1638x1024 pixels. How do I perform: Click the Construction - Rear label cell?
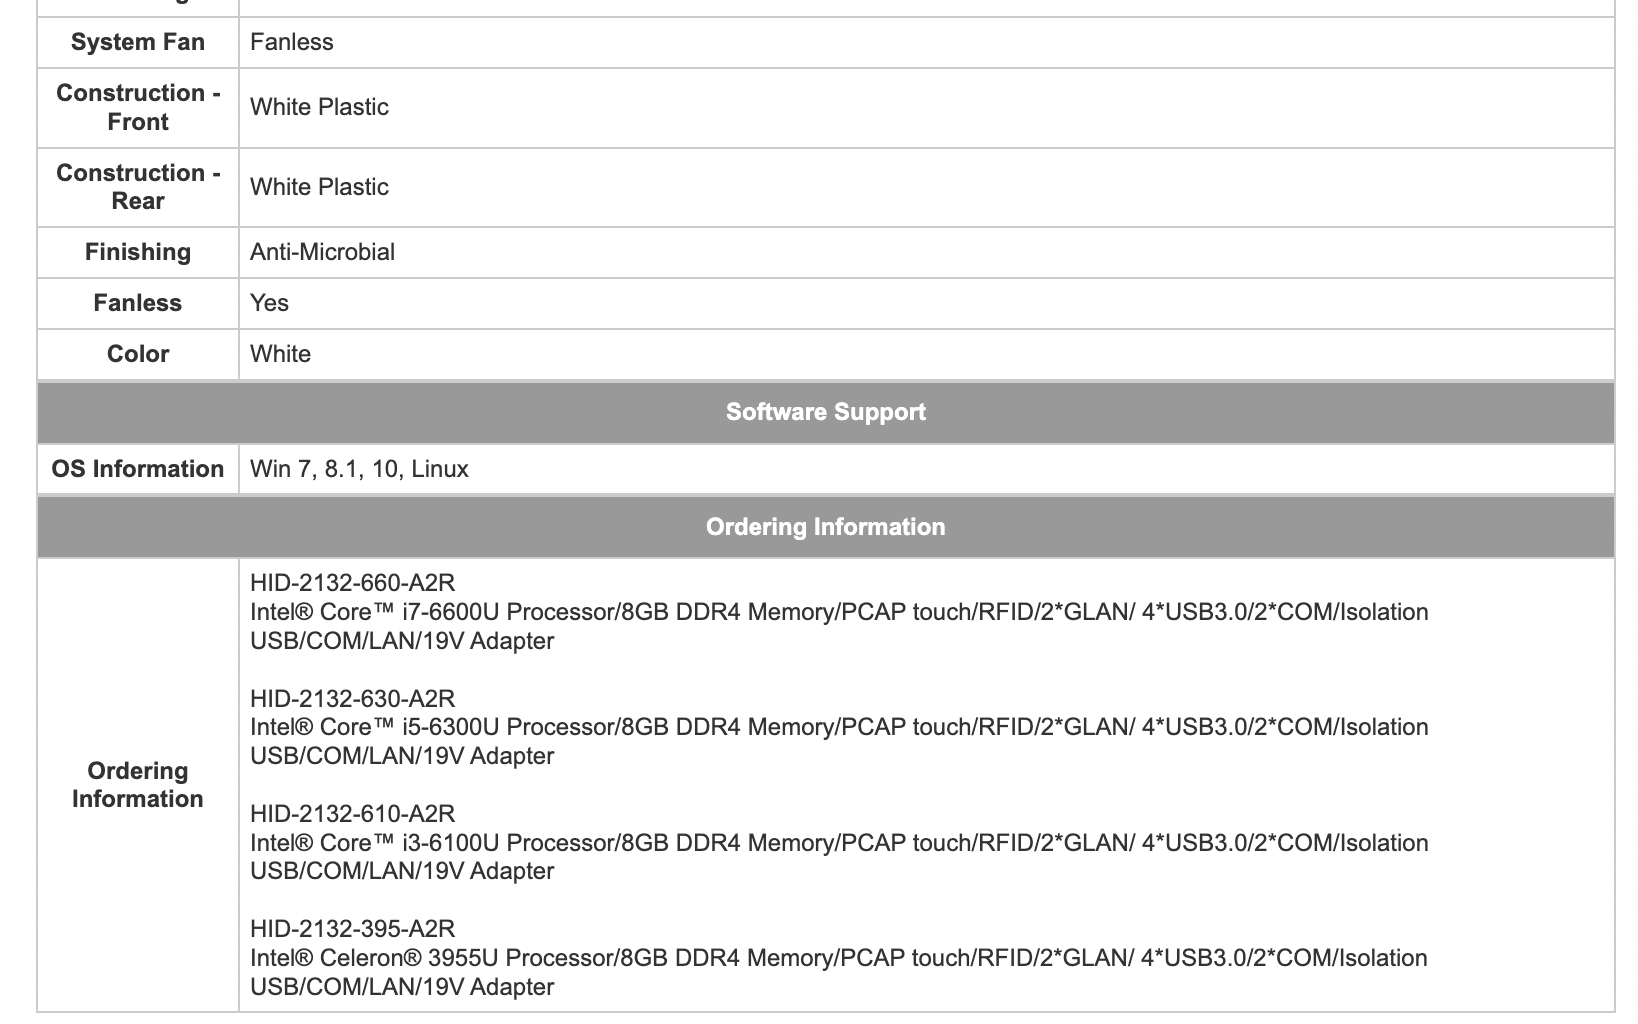[x=138, y=187]
